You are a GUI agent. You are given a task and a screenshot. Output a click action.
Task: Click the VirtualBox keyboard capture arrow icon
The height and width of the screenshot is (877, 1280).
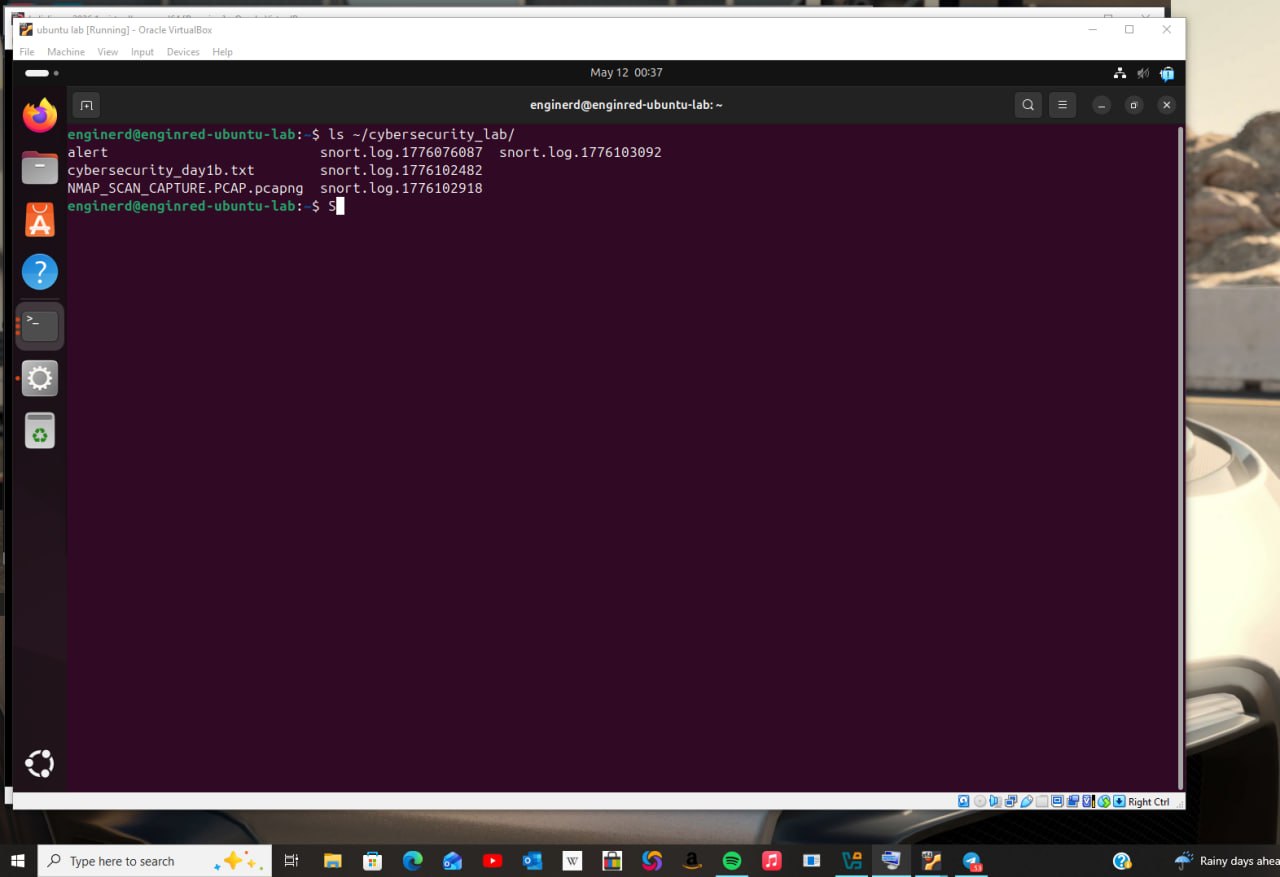(1119, 801)
